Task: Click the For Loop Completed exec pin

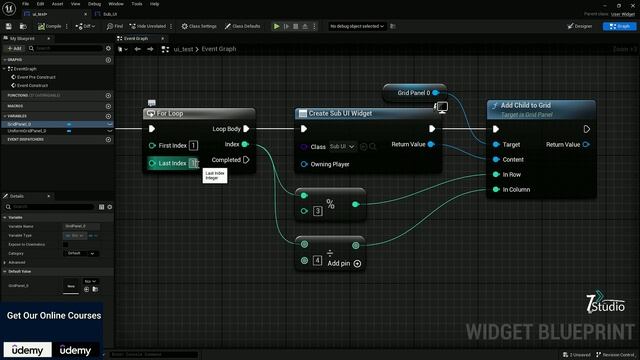Action: click(246, 160)
